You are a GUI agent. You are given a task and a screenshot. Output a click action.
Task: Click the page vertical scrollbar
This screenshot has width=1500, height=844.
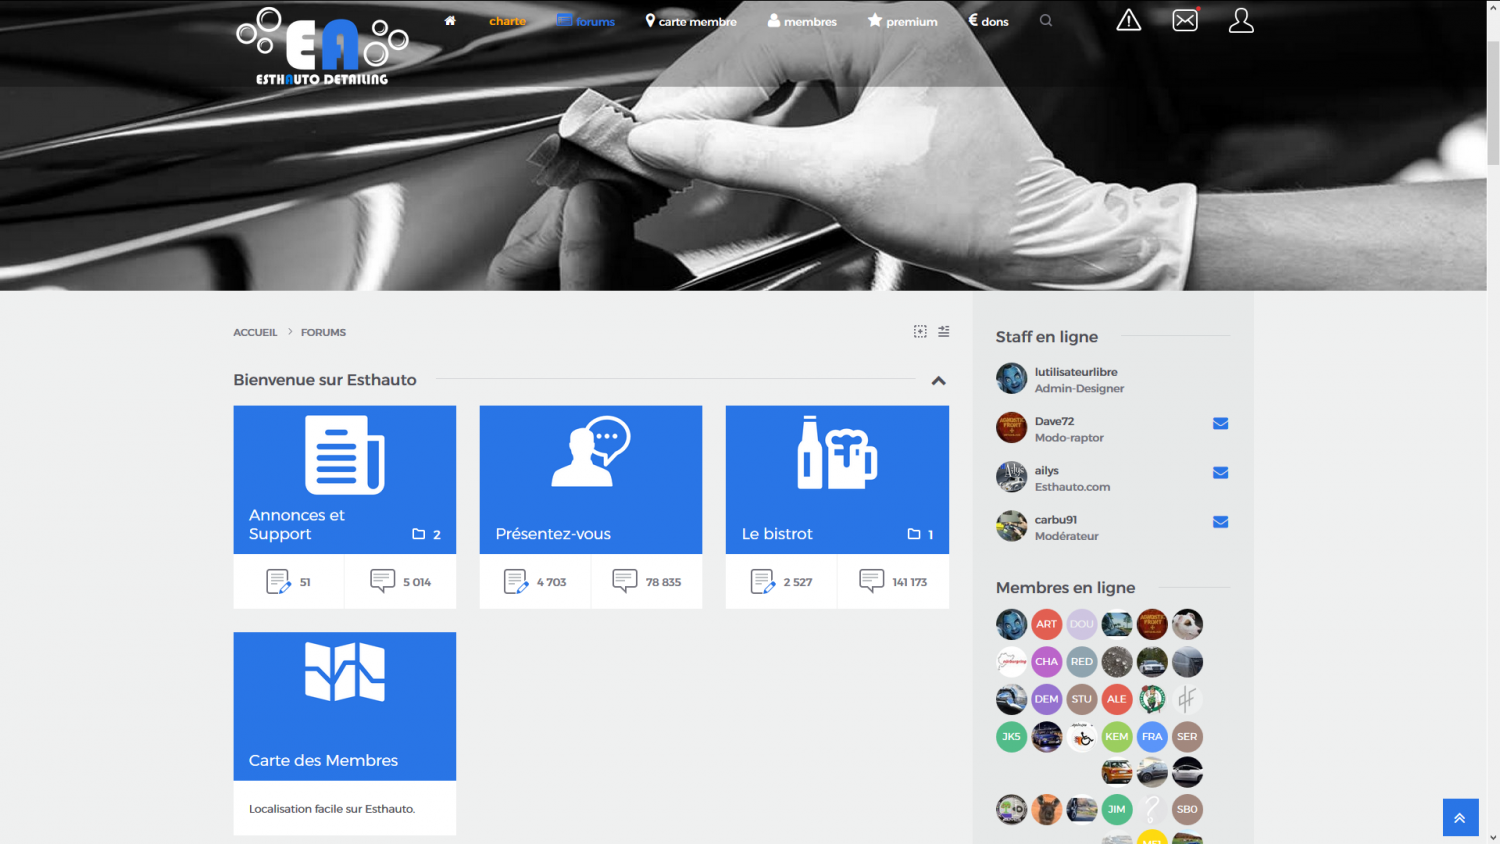tap(1493, 400)
